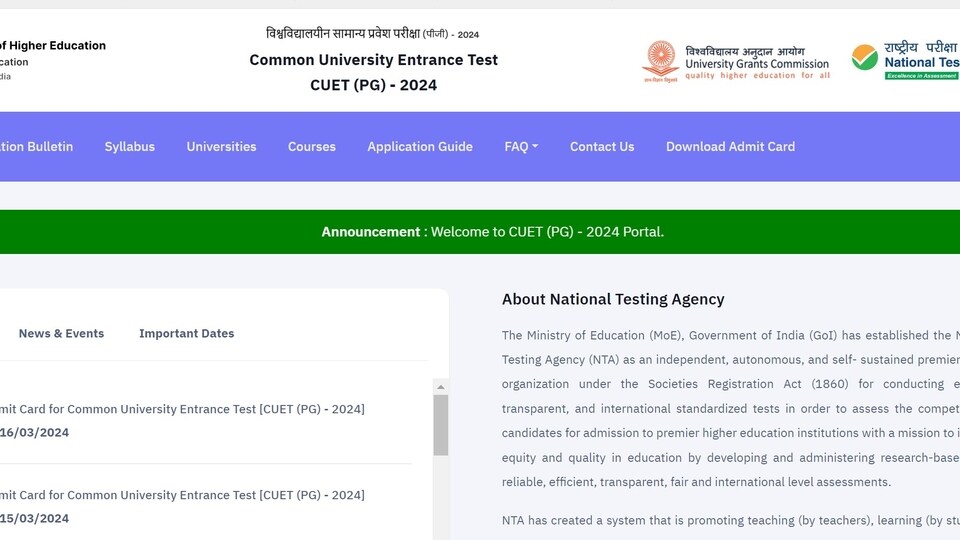Open the Syllabus menu item
Image resolution: width=960 pixels, height=540 pixels.
pos(130,146)
